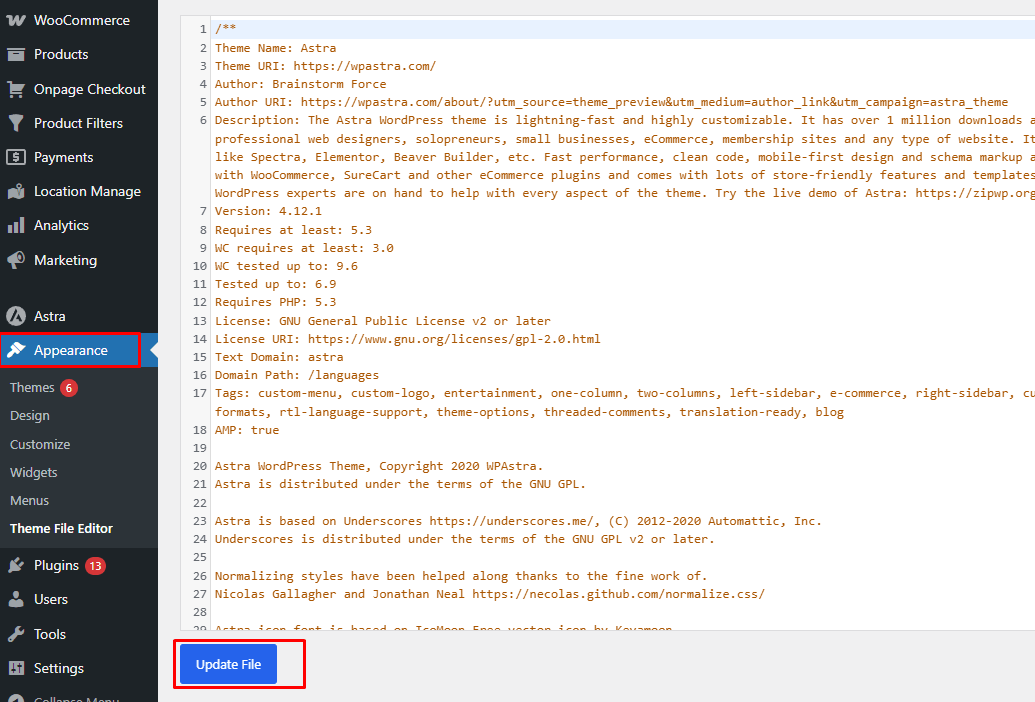Click the Update File button
The width and height of the screenshot is (1035, 702).
(x=226, y=663)
